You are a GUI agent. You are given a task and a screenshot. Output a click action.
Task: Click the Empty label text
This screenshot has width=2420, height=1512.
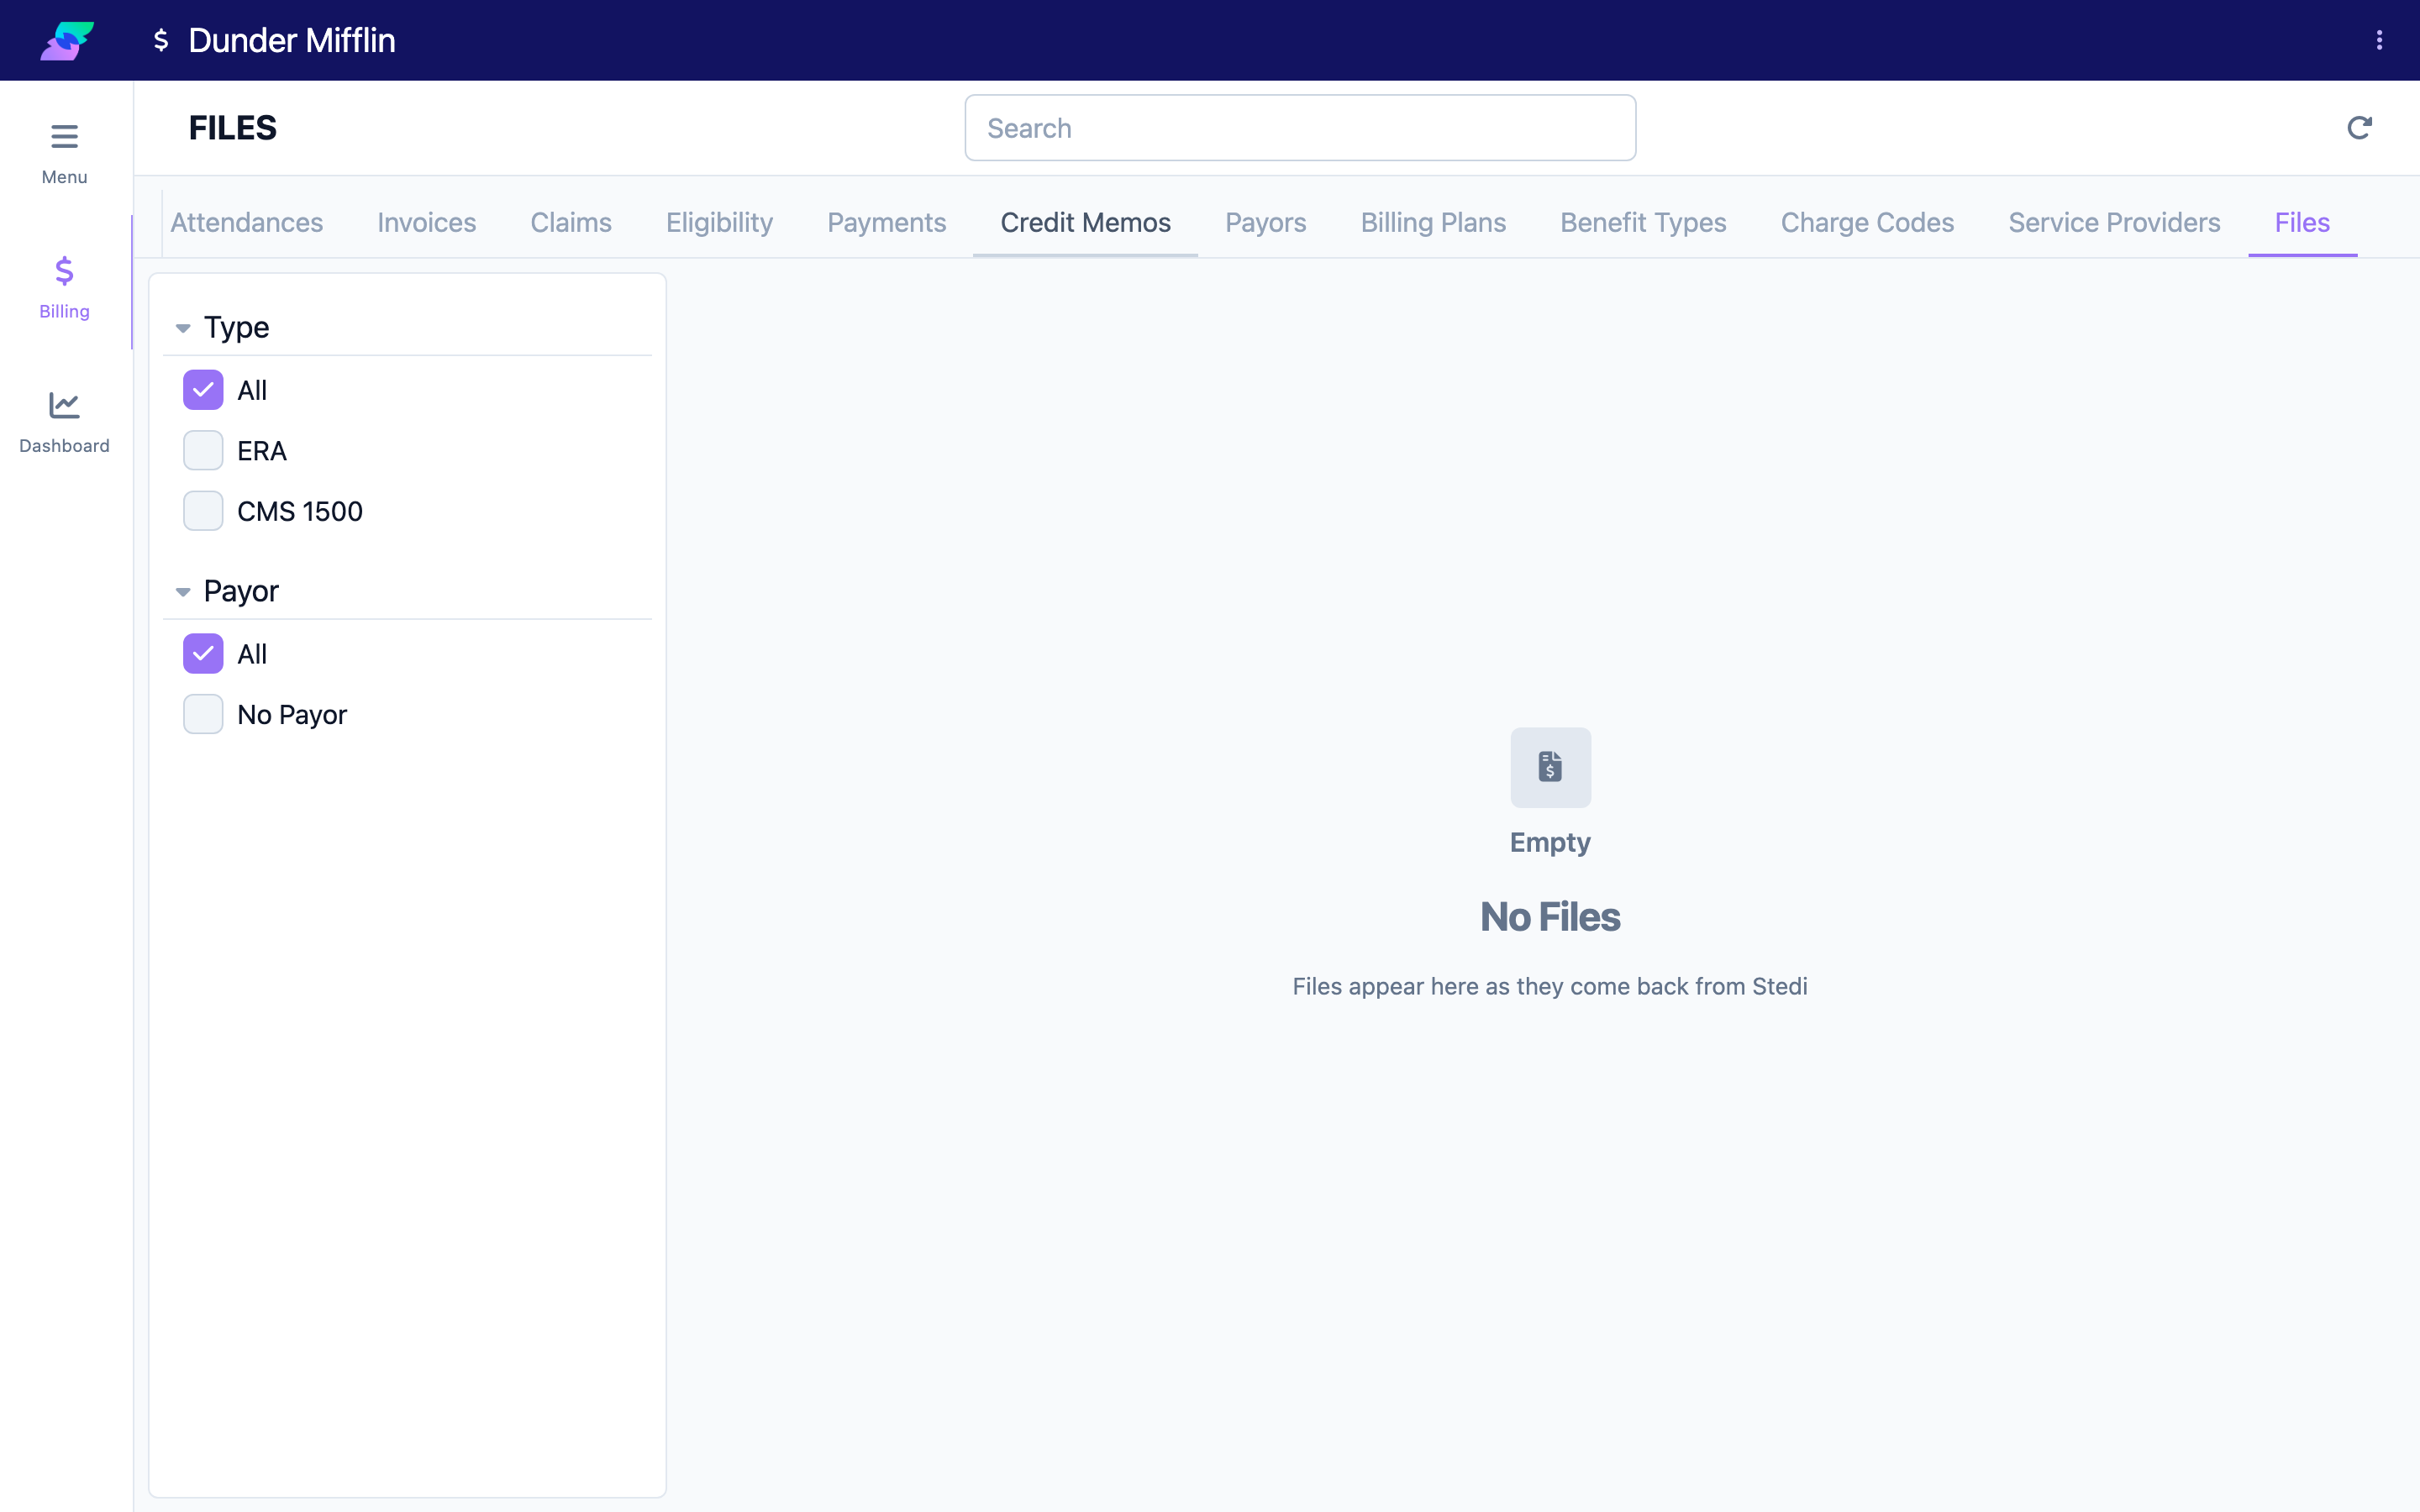point(1550,842)
